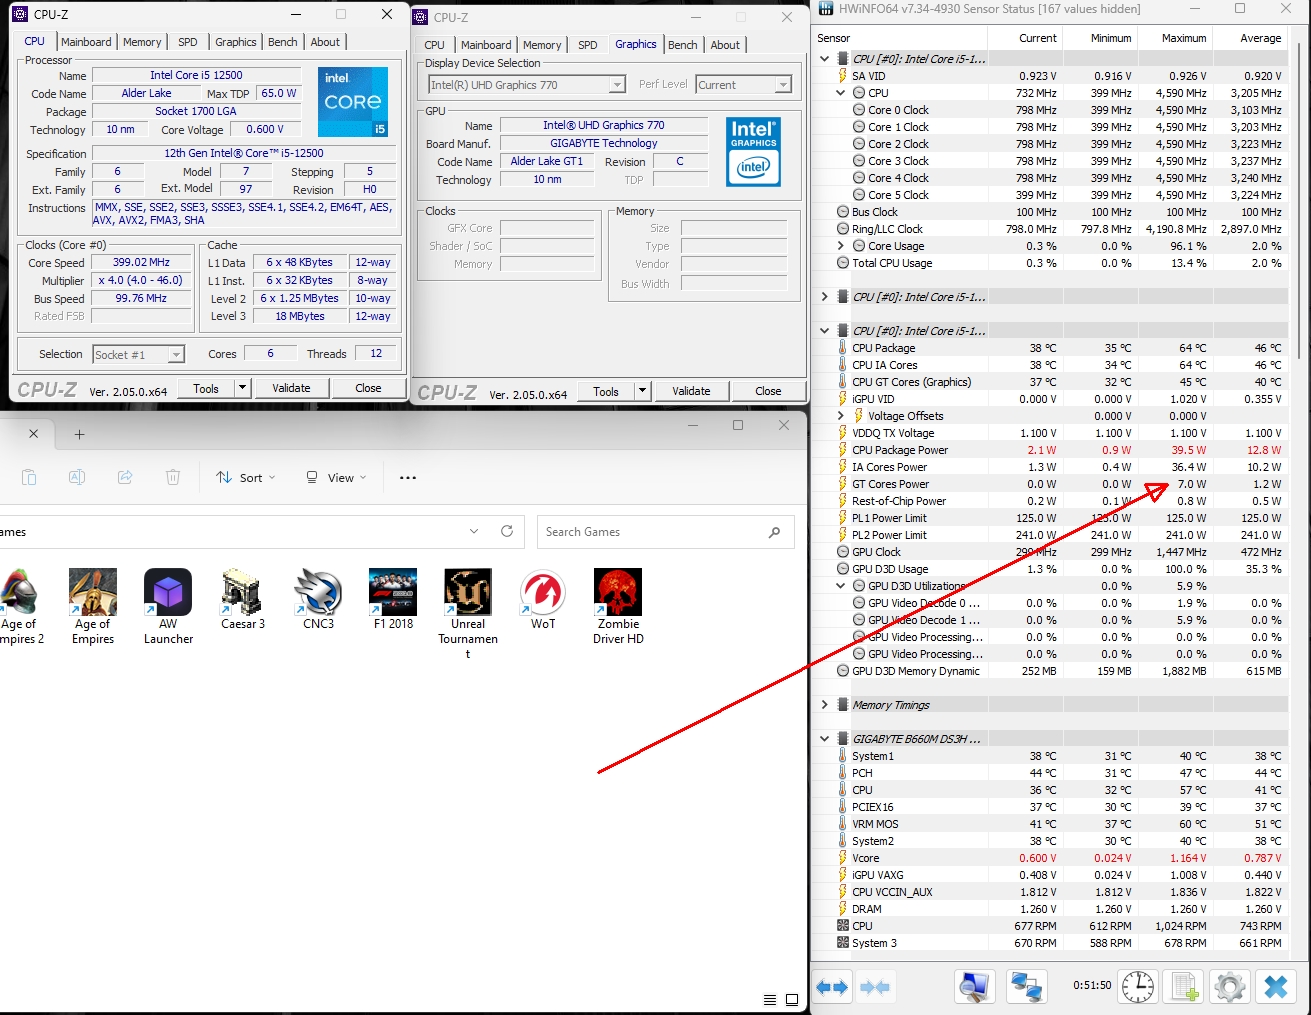Open the Unreal Tournament shortcut
Image resolution: width=1311 pixels, height=1015 pixels.
[468, 613]
